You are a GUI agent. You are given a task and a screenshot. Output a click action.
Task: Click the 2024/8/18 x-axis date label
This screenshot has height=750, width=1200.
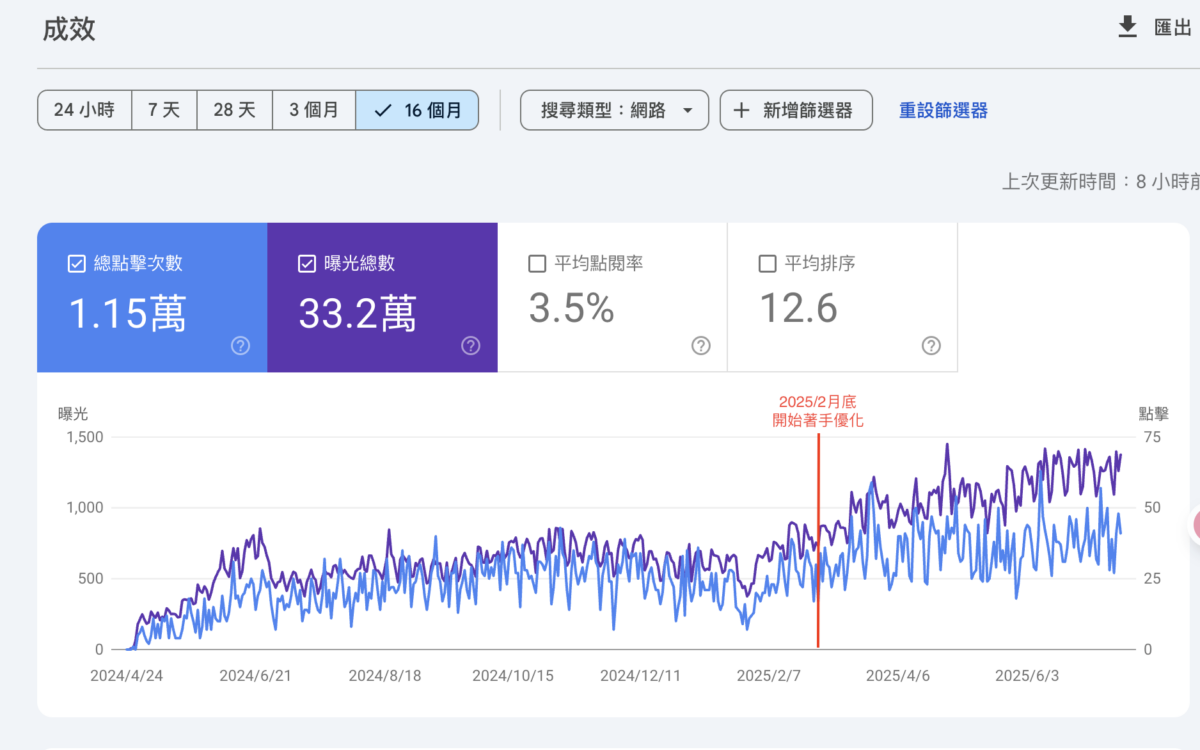point(385,676)
